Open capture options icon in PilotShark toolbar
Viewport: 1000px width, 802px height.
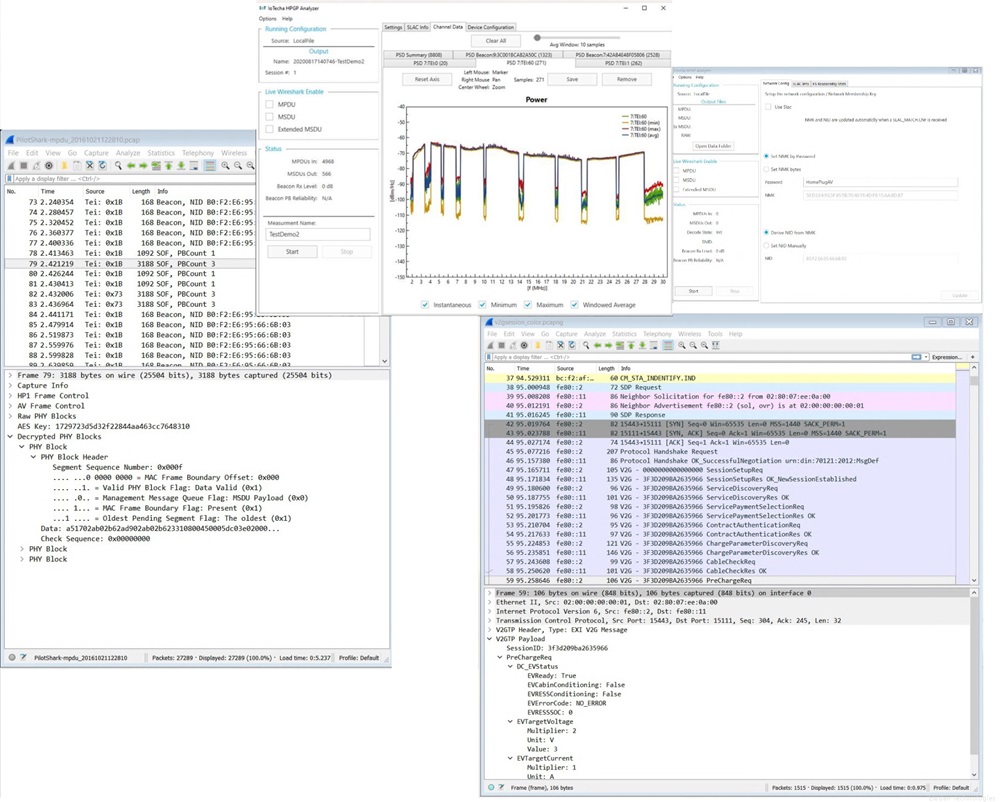tap(48, 166)
